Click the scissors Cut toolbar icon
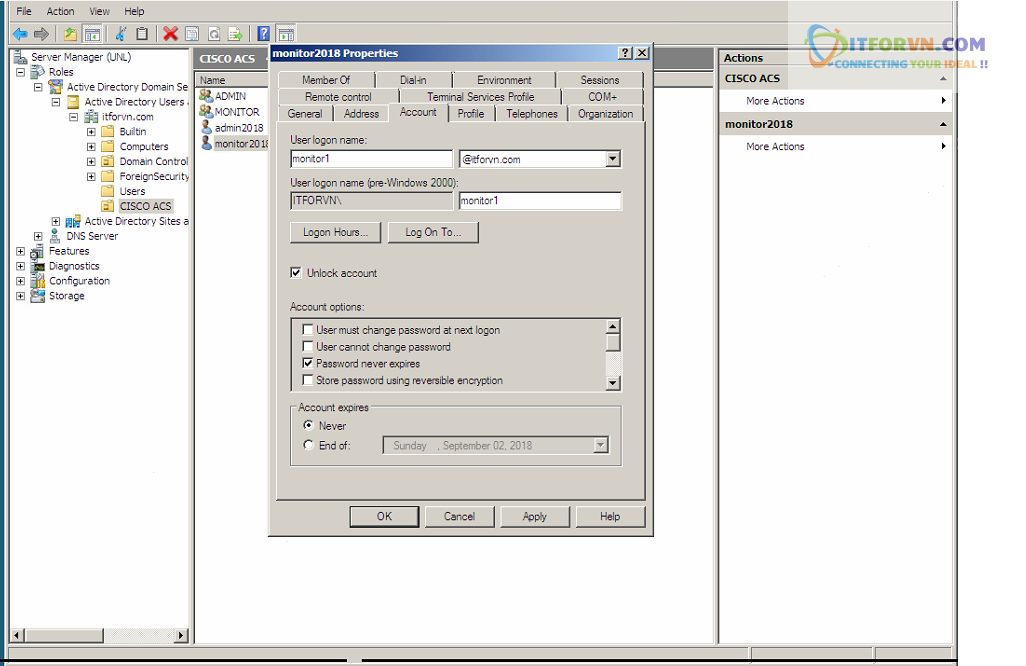This screenshot has height=666, width=1026. click(121, 34)
